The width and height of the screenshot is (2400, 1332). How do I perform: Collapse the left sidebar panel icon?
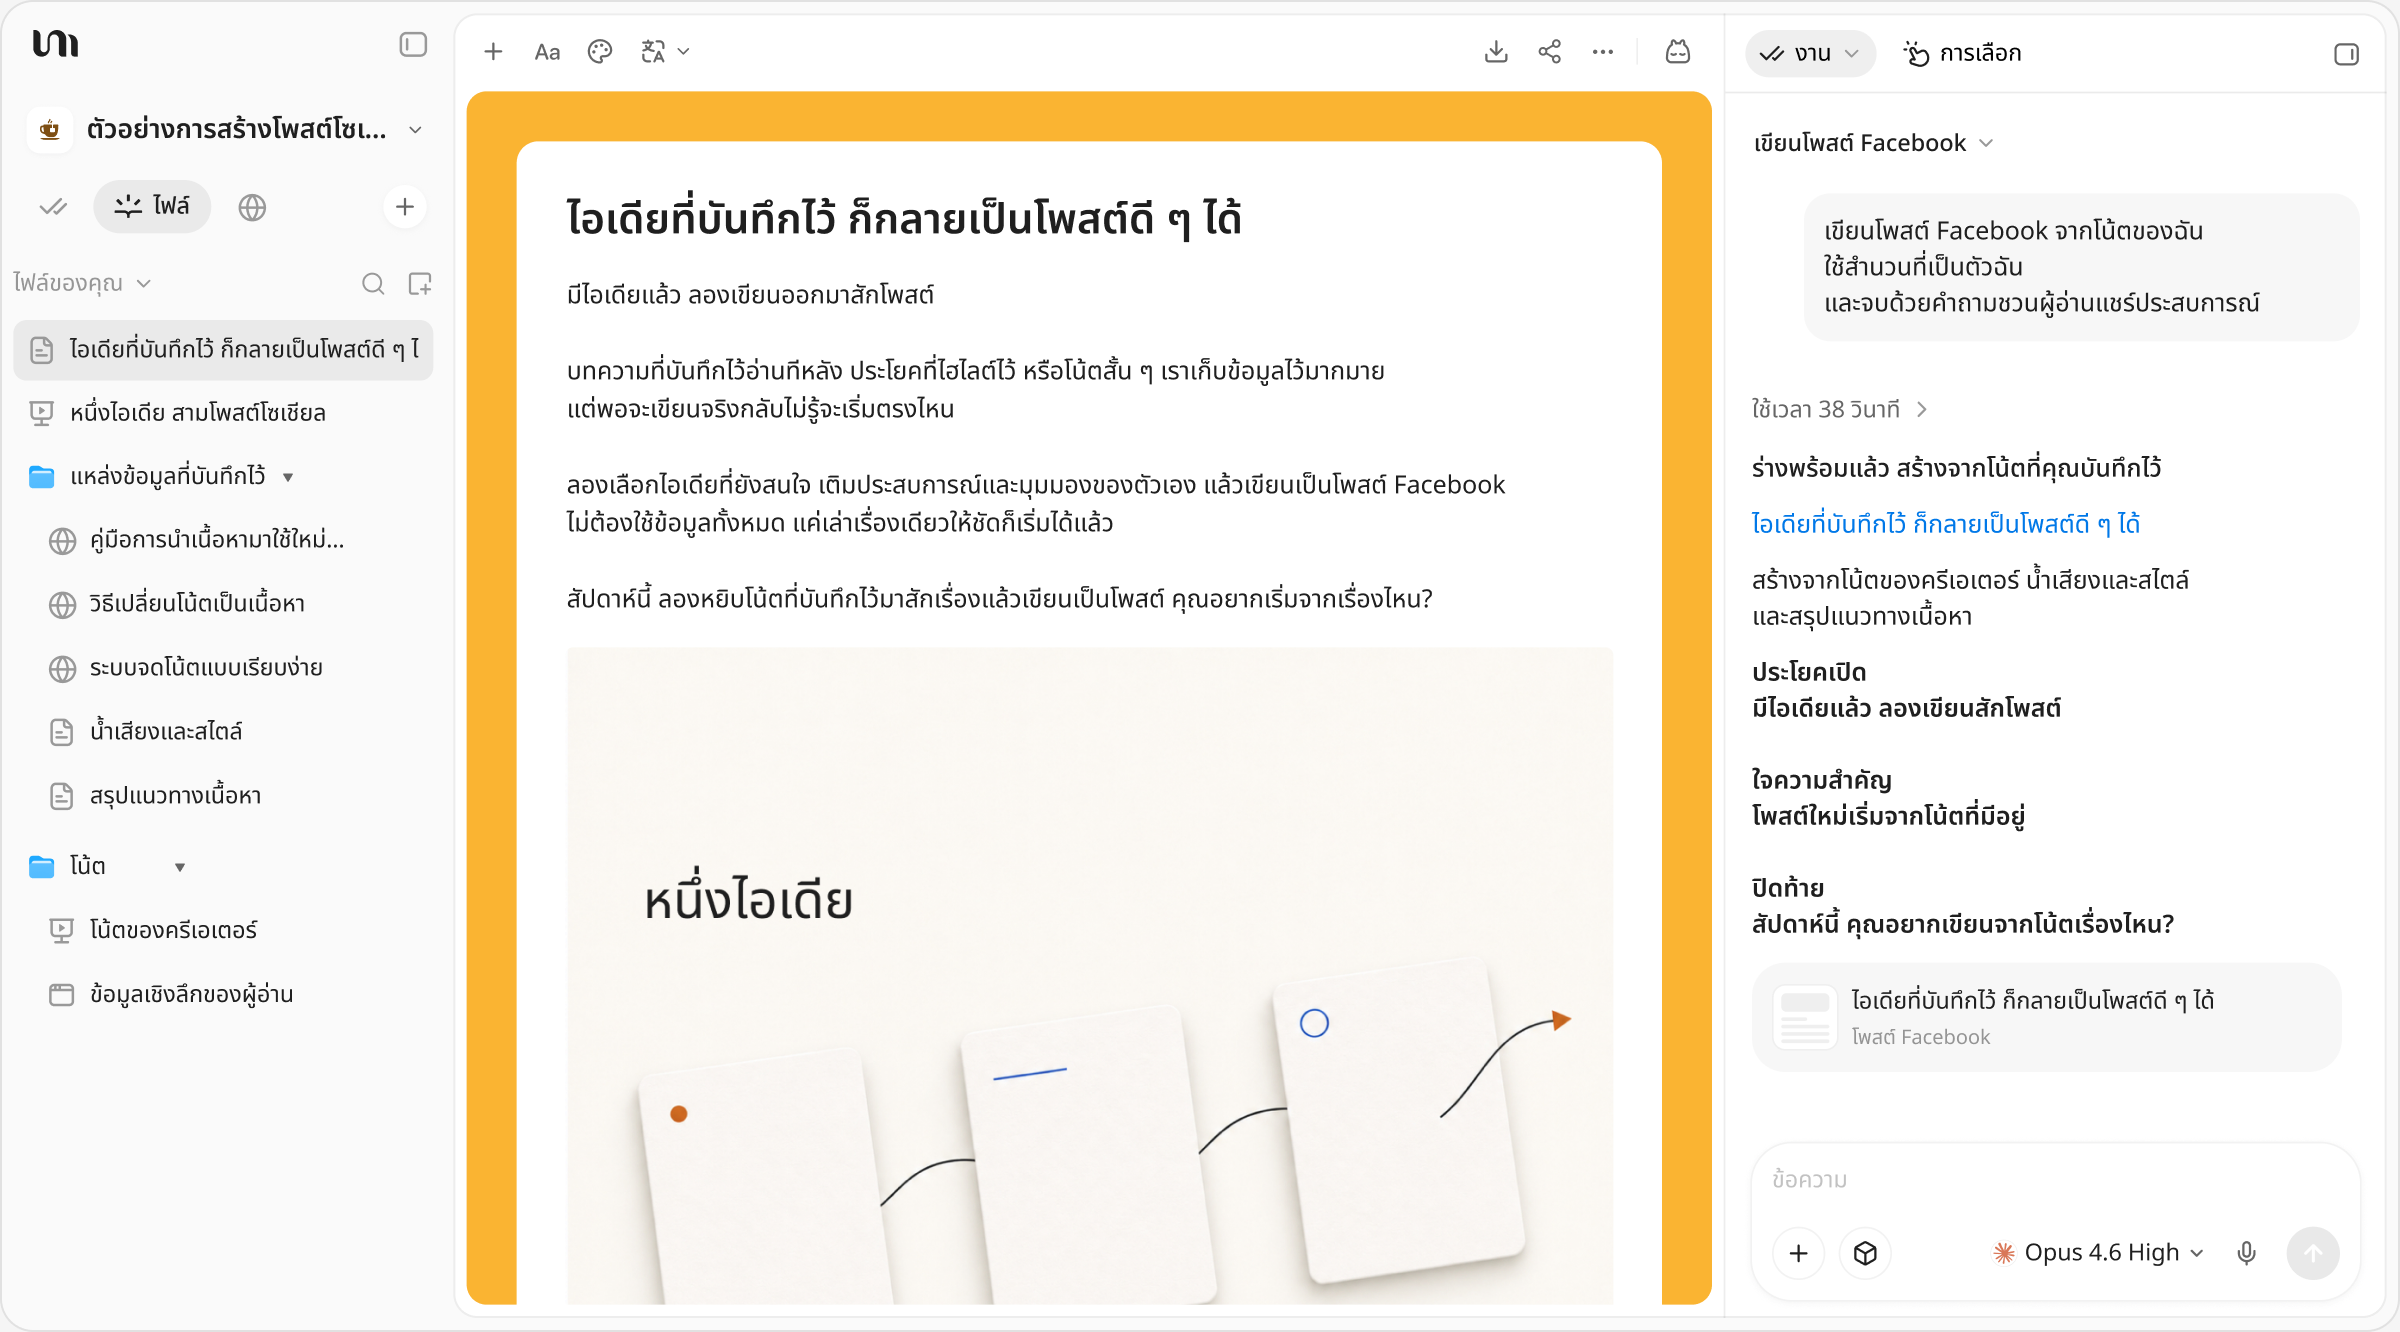click(413, 44)
